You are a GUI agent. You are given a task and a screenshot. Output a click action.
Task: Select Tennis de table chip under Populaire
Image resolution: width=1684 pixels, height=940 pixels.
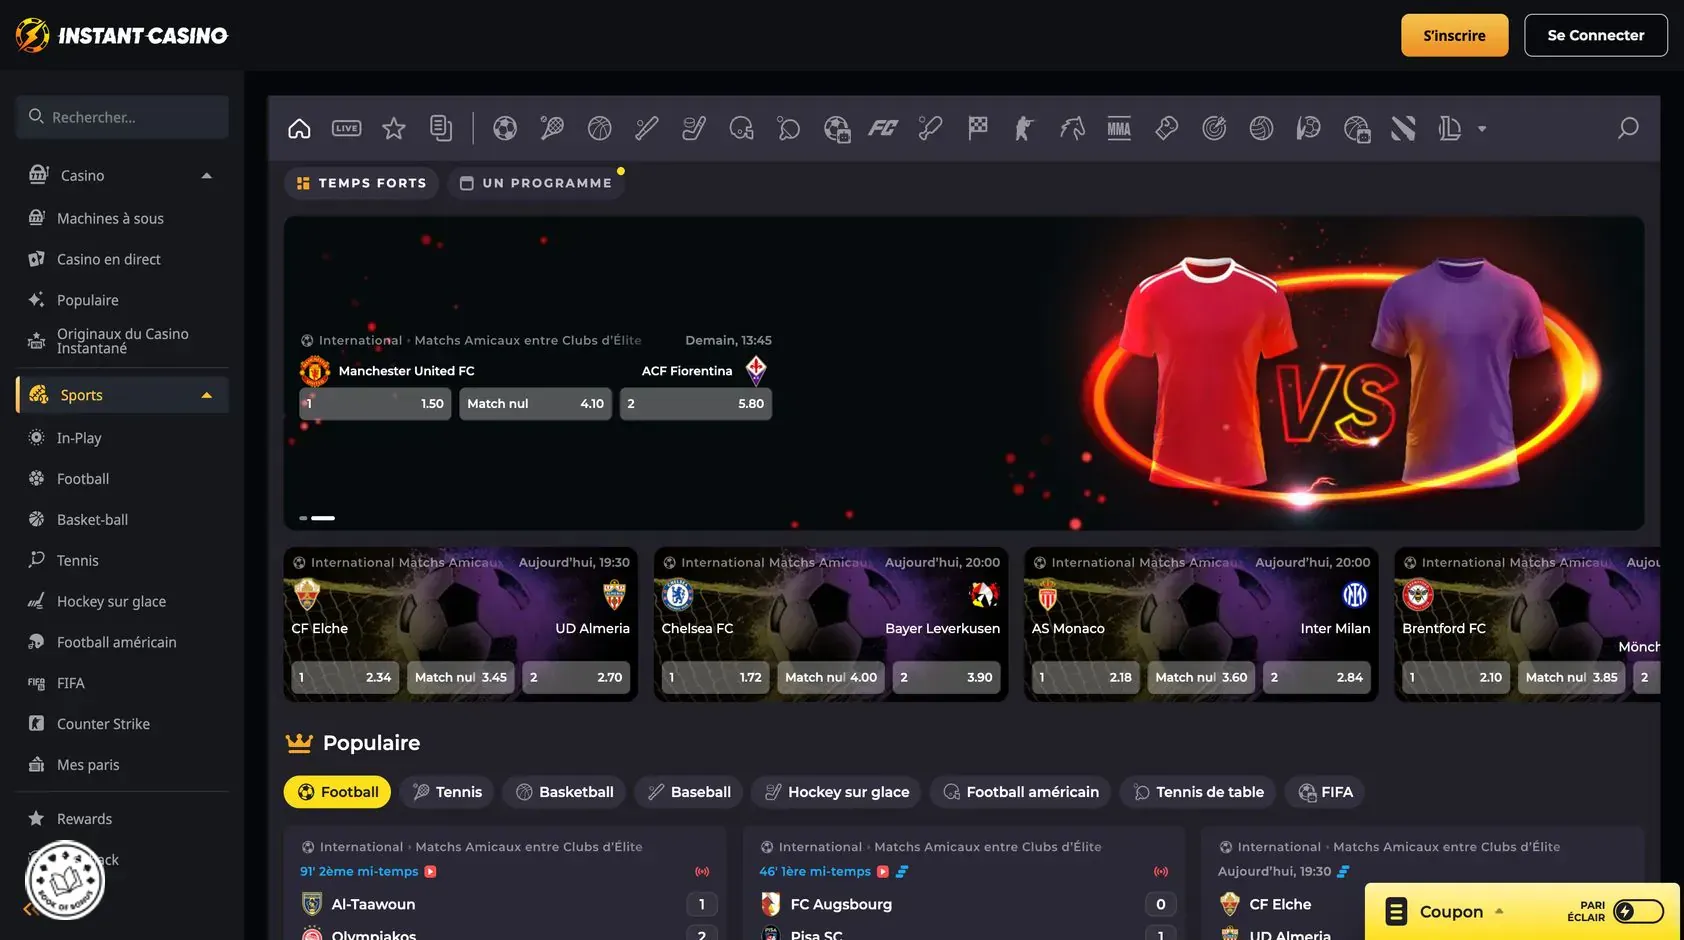pyautogui.click(x=1198, y=792)
